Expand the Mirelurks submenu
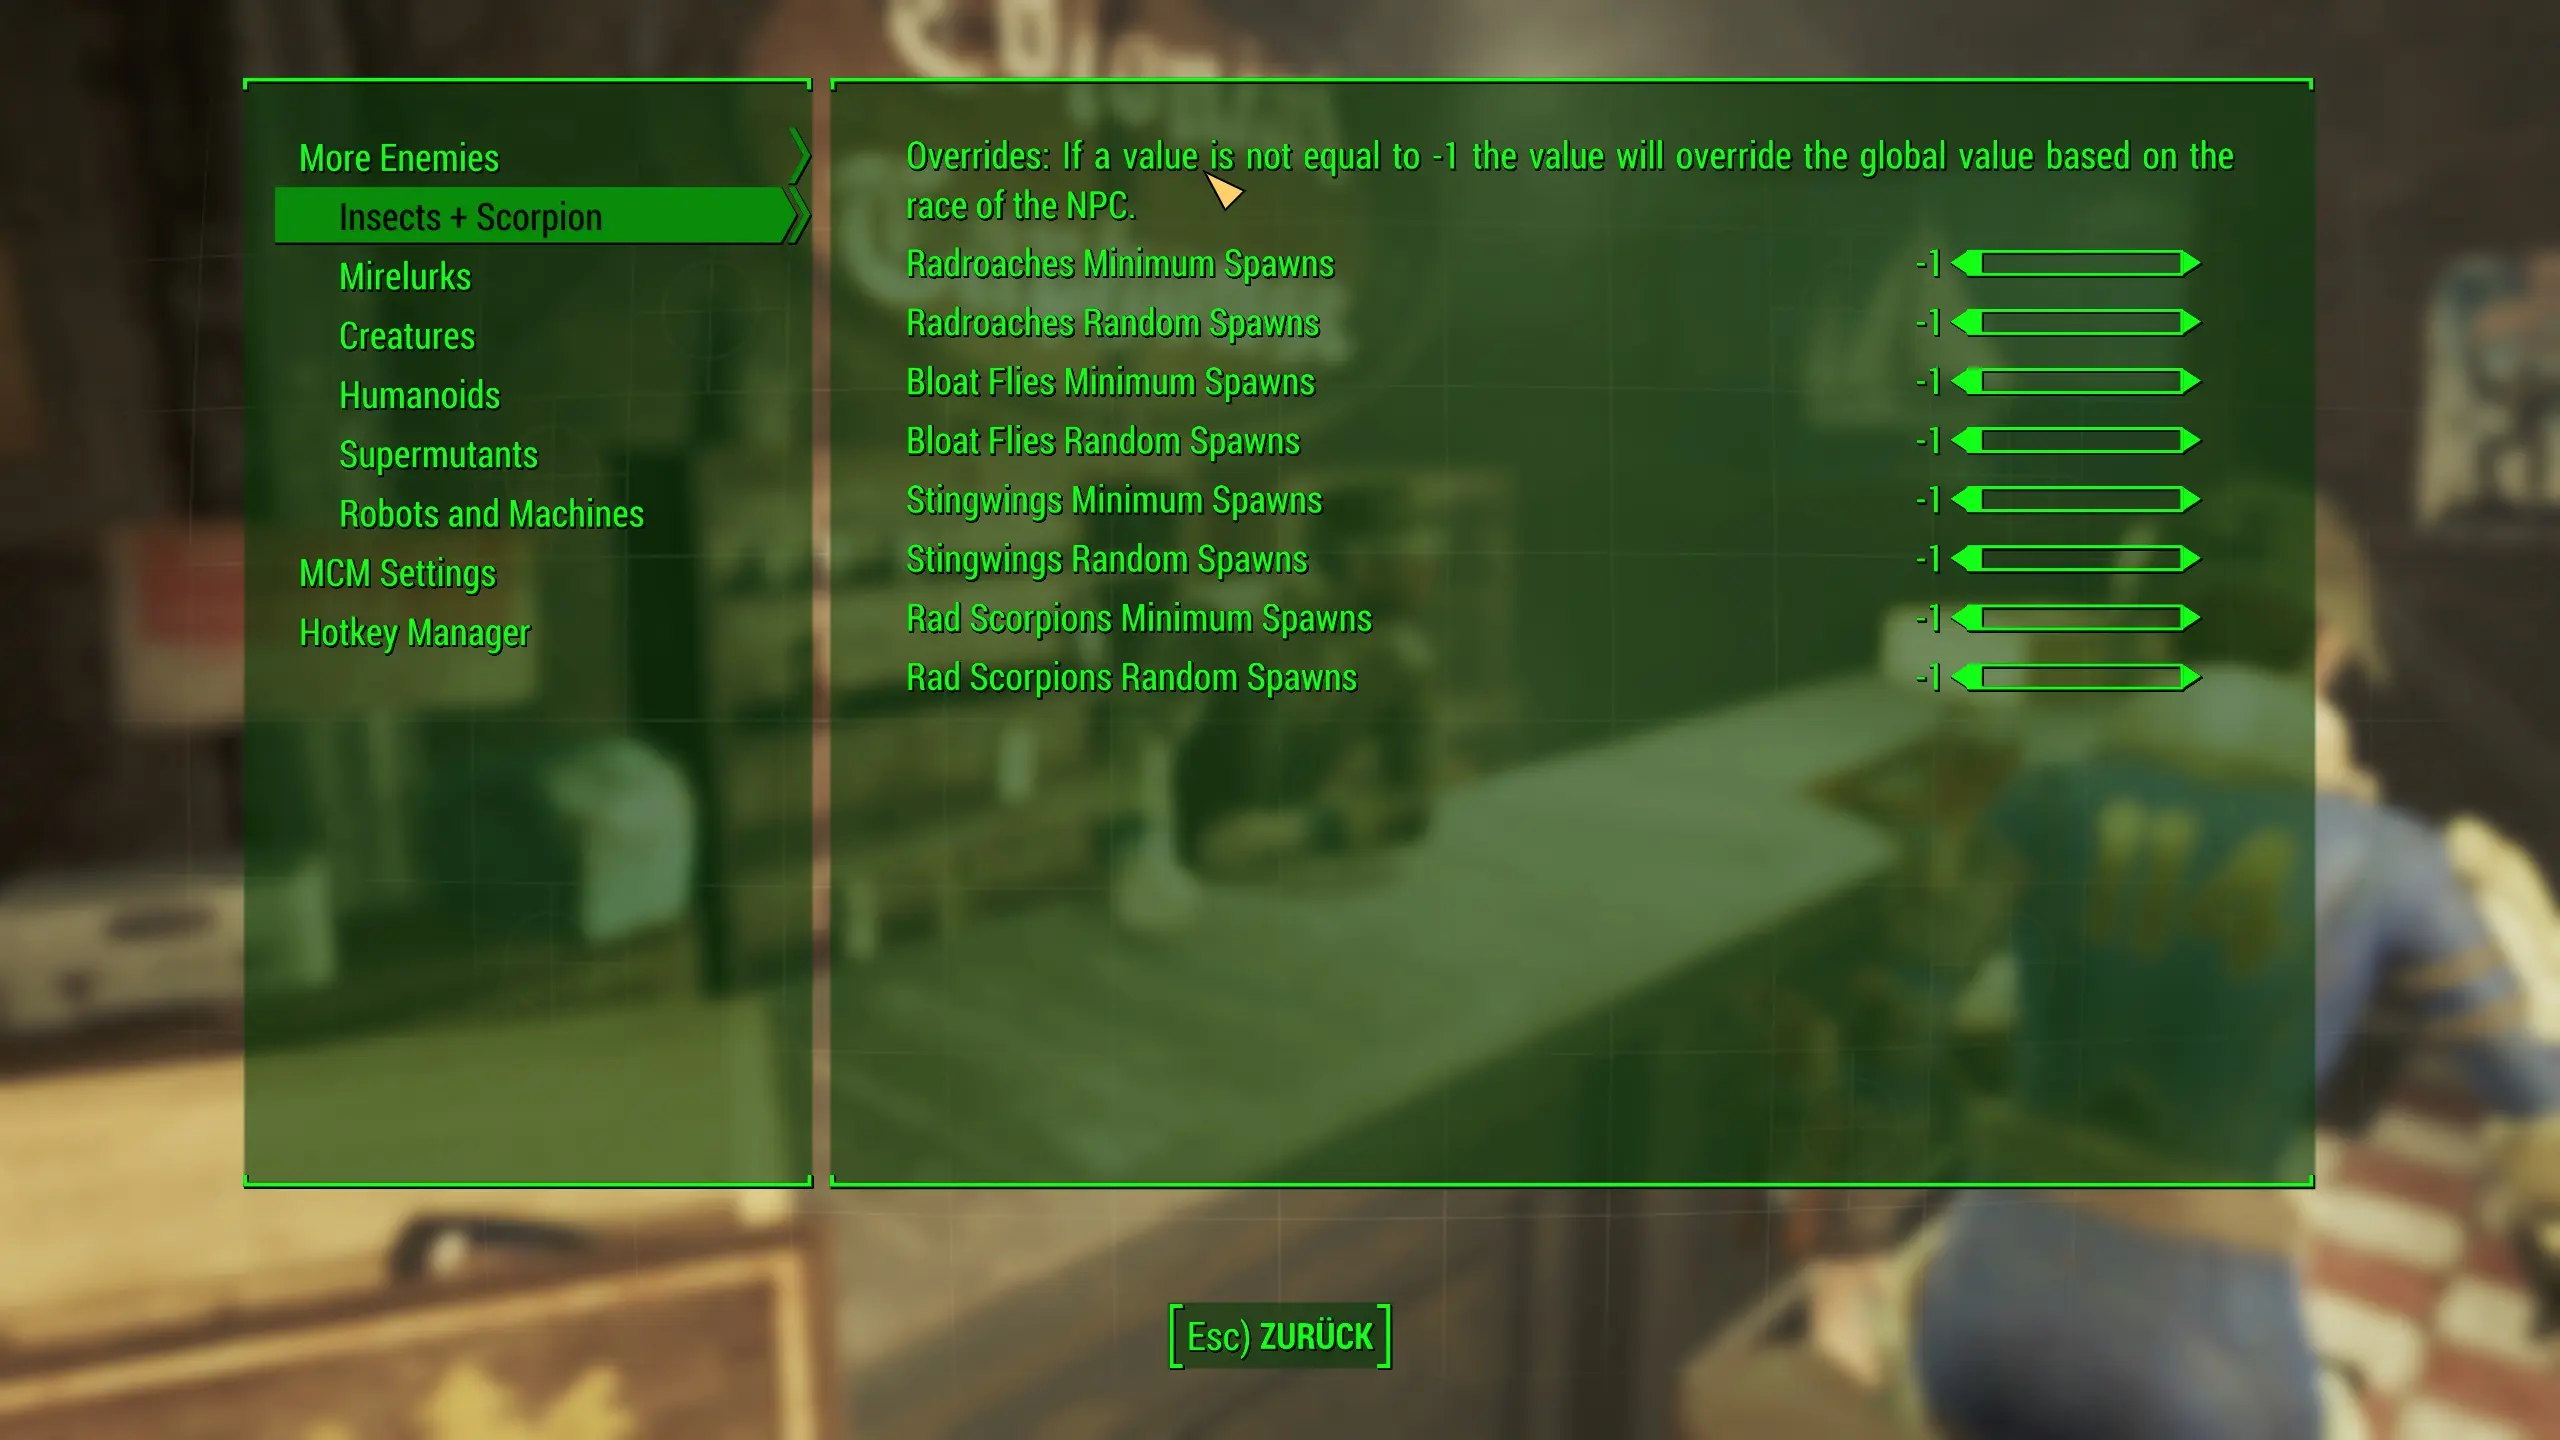The image size is (2560, 1440). 403,274
